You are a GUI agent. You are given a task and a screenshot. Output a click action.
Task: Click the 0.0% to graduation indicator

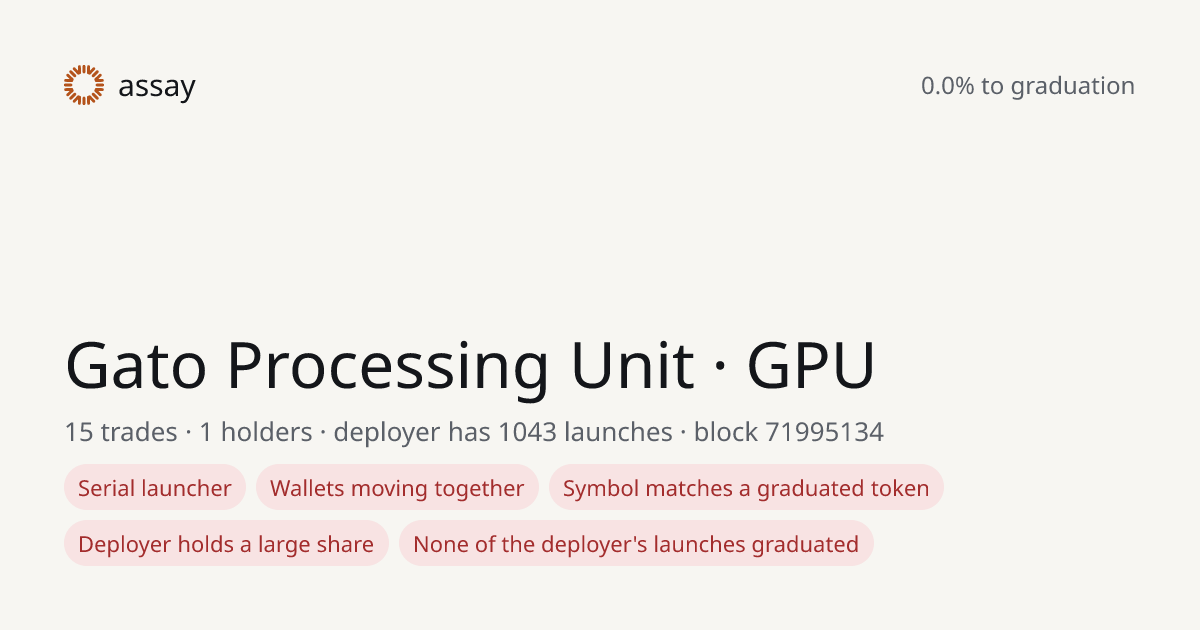point(1028,86)
